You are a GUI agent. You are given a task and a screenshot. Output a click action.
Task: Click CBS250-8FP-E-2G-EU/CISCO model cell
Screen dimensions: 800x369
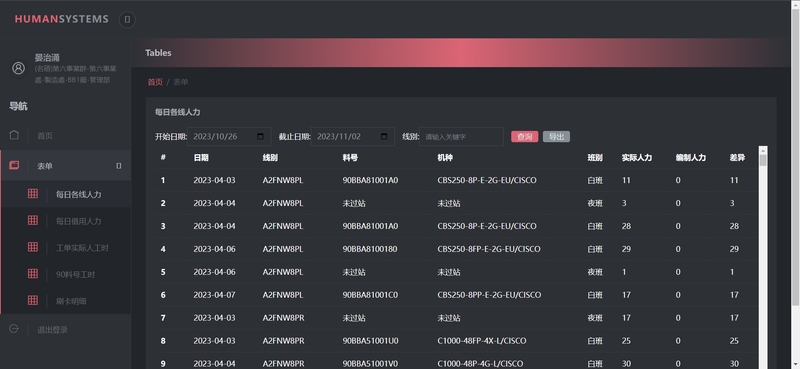click(489, 249)
